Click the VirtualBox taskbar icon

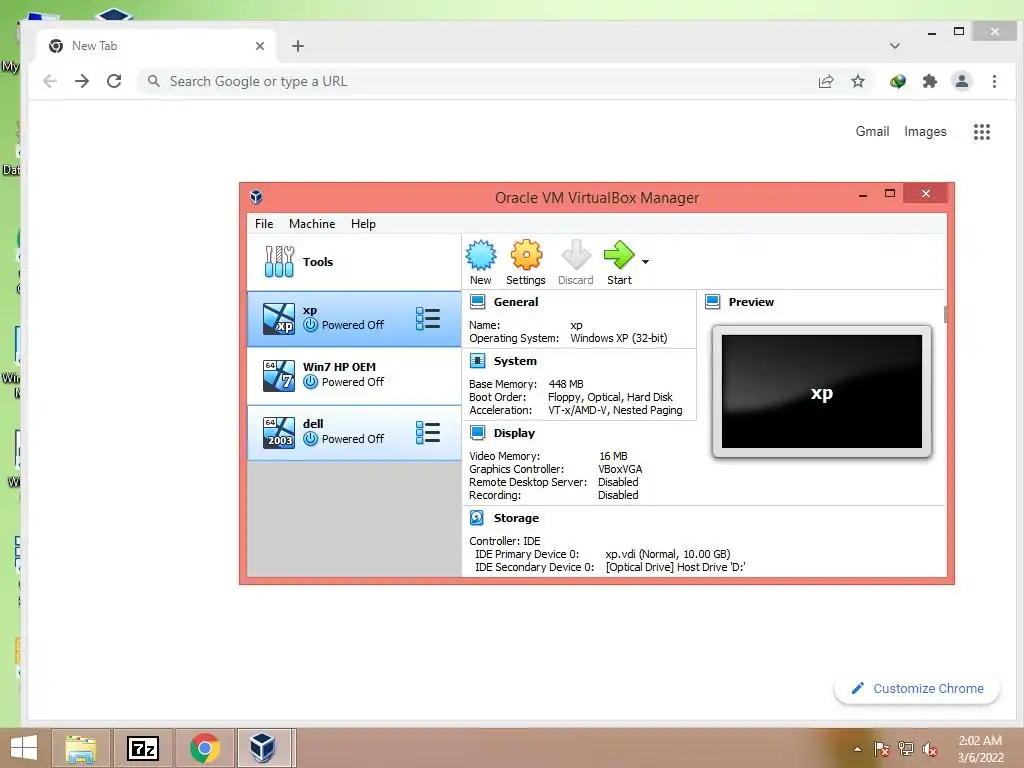[263, 748]
